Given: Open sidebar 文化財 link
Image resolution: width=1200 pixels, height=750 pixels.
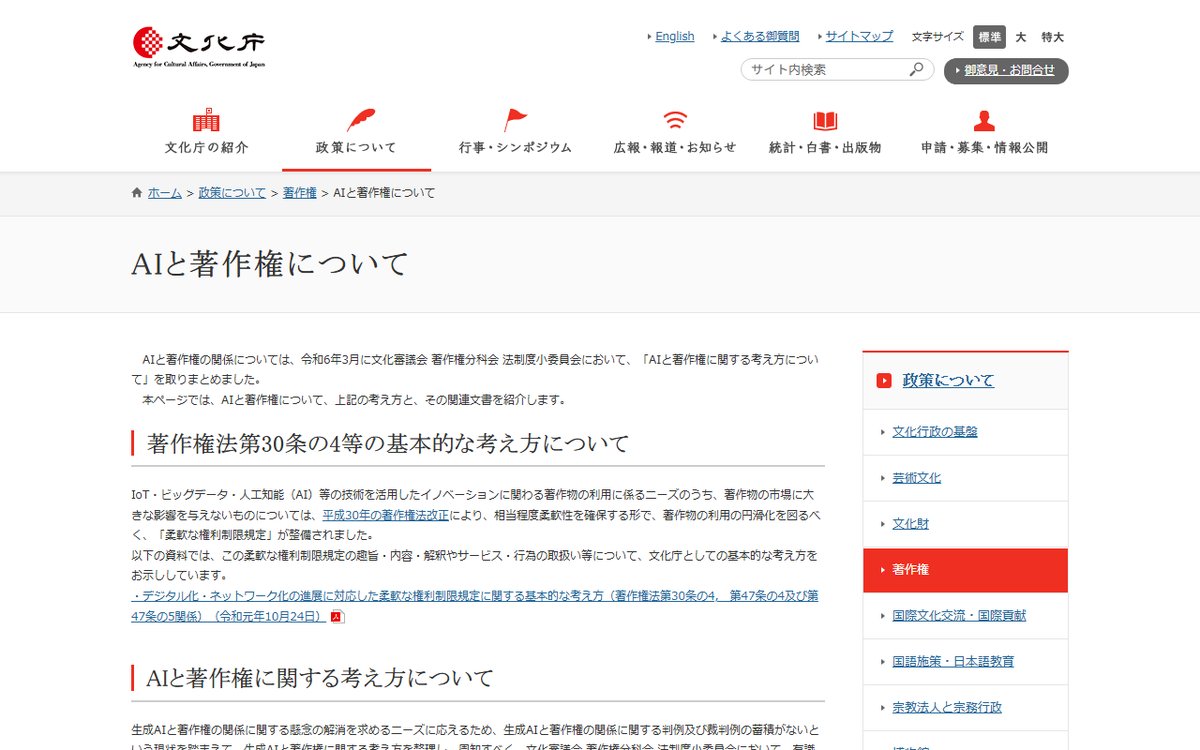Looking at the screenshot, I should click(x=910, y=524).
